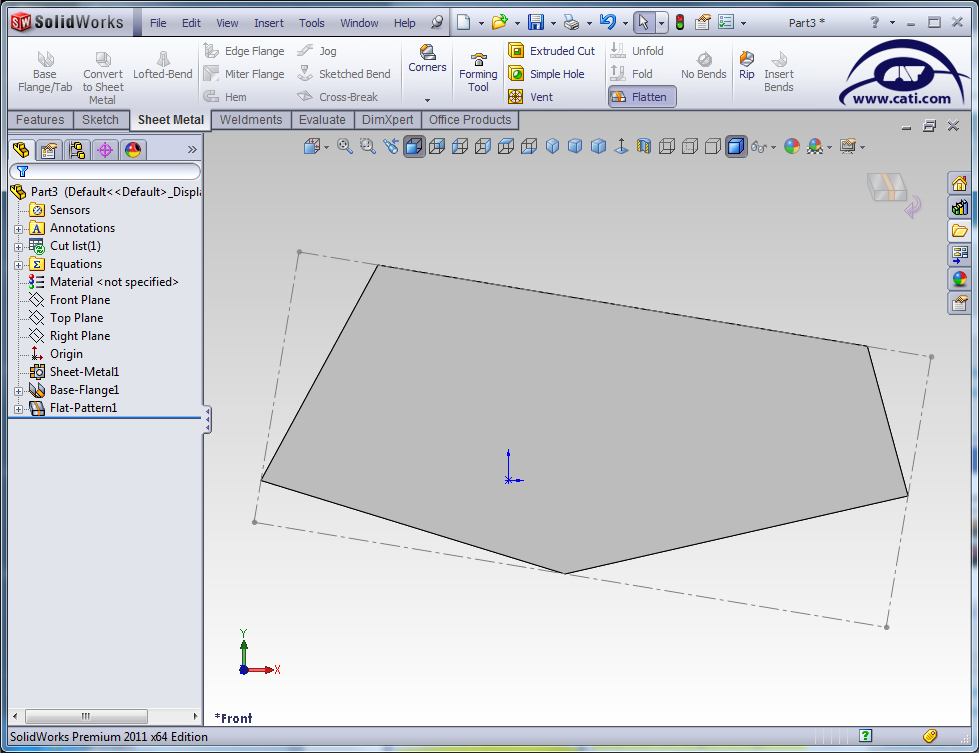Viewport: 979px width, 753px height.
Task: Click the Rebuild traffic light icon
Action: pos(680,22)
